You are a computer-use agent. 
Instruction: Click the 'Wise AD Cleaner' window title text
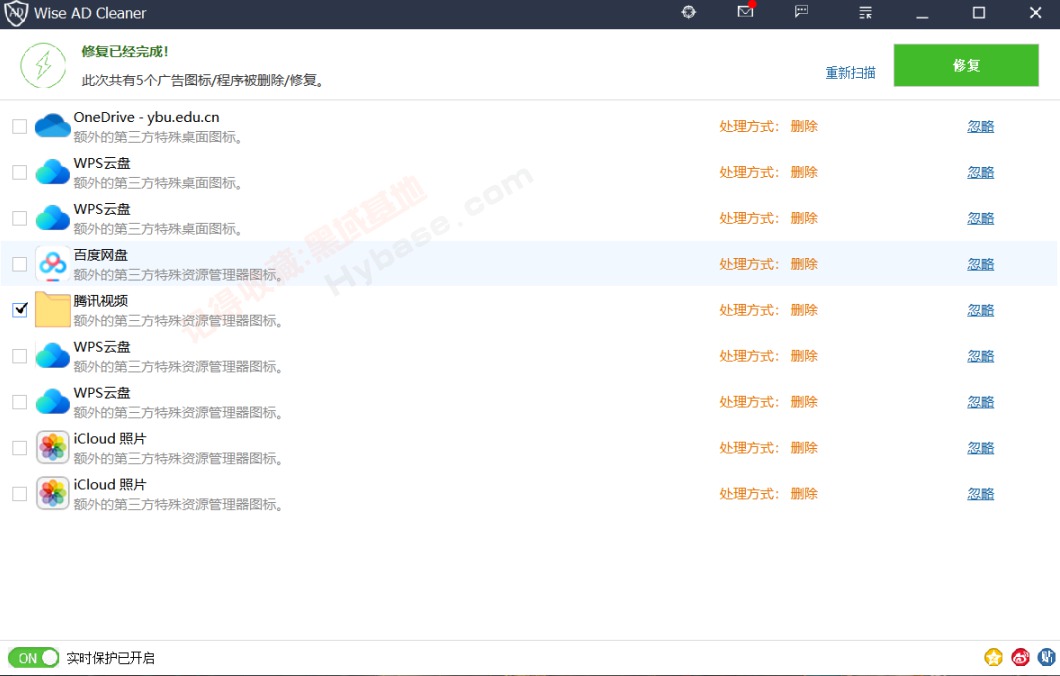click(x=90, y=13)
